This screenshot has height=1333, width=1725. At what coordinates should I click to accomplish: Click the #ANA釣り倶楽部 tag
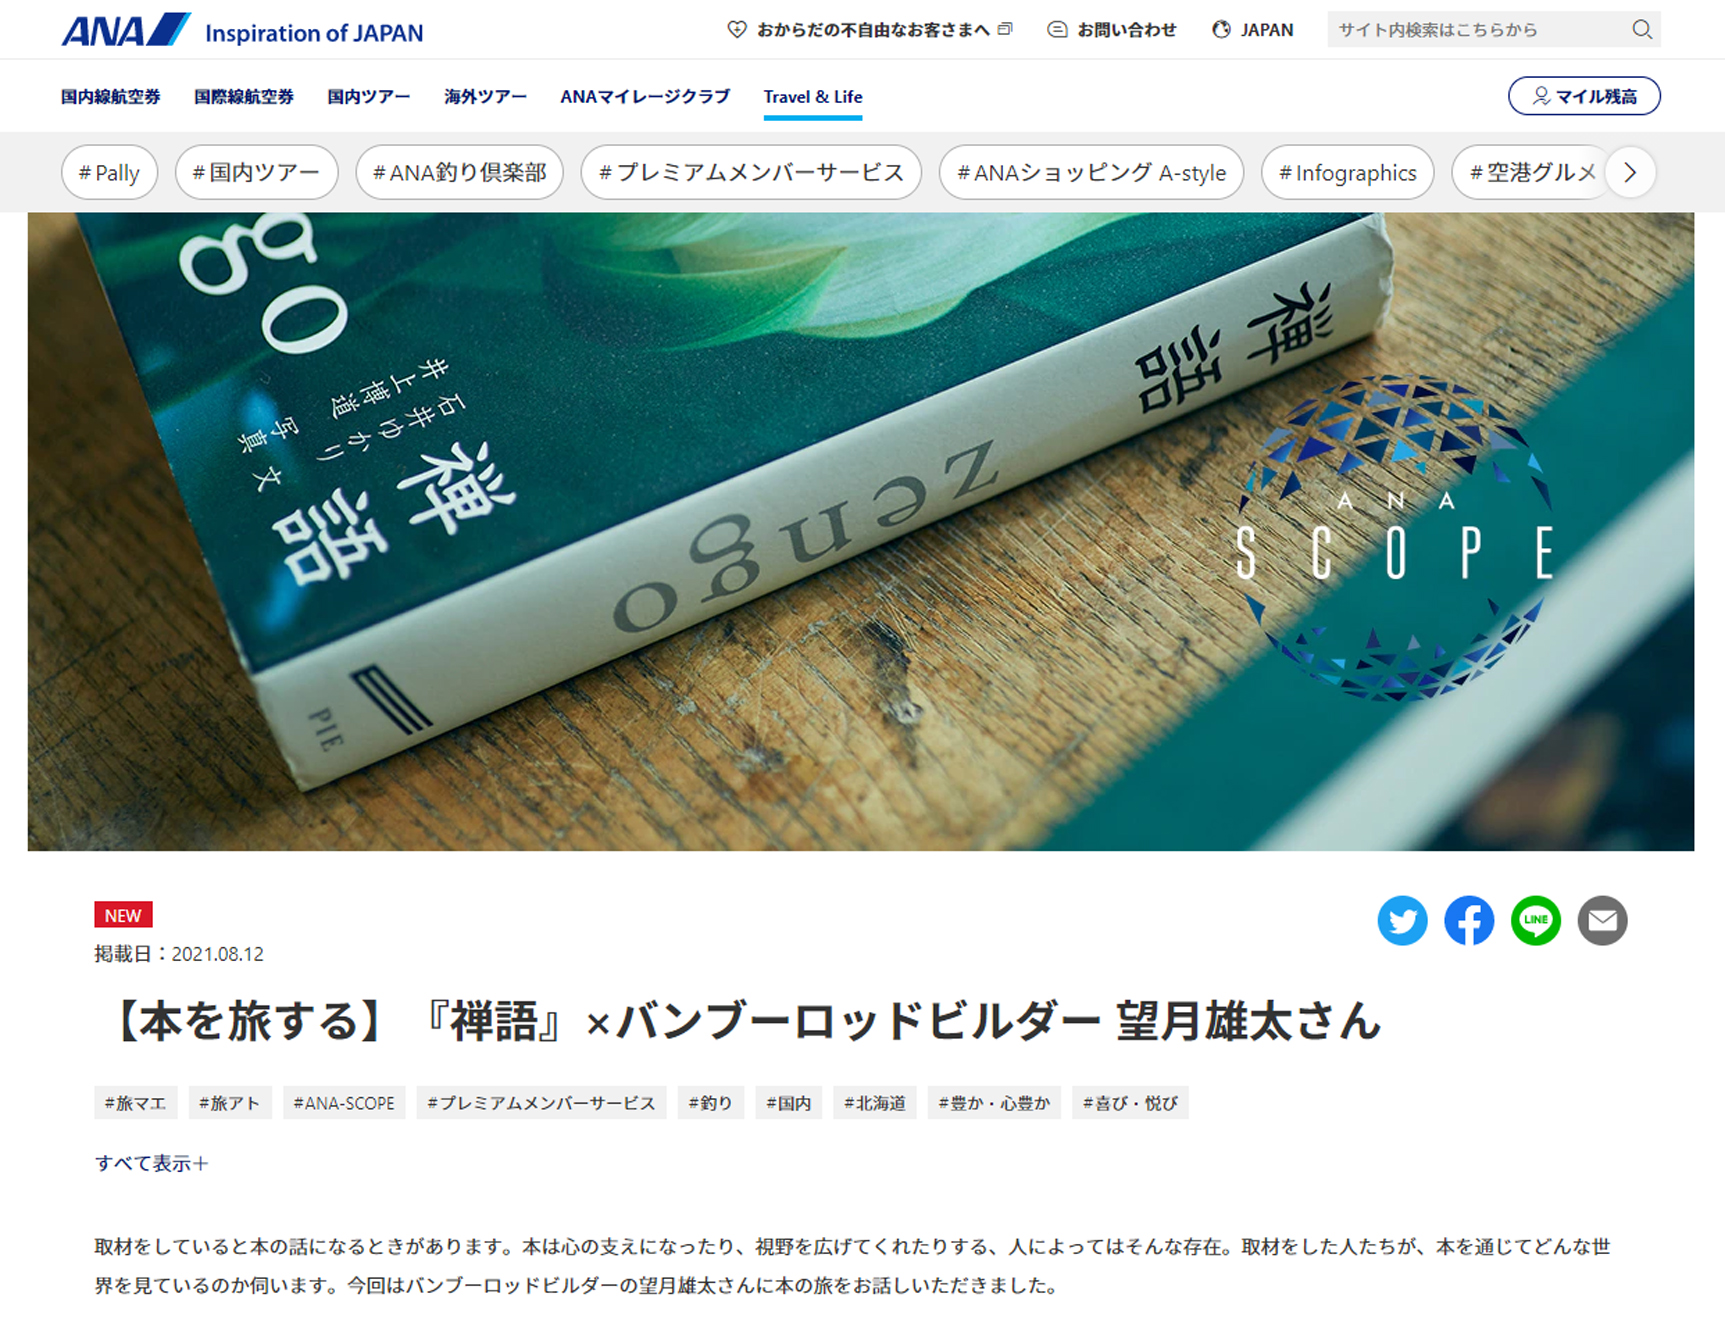coord(460,172)
